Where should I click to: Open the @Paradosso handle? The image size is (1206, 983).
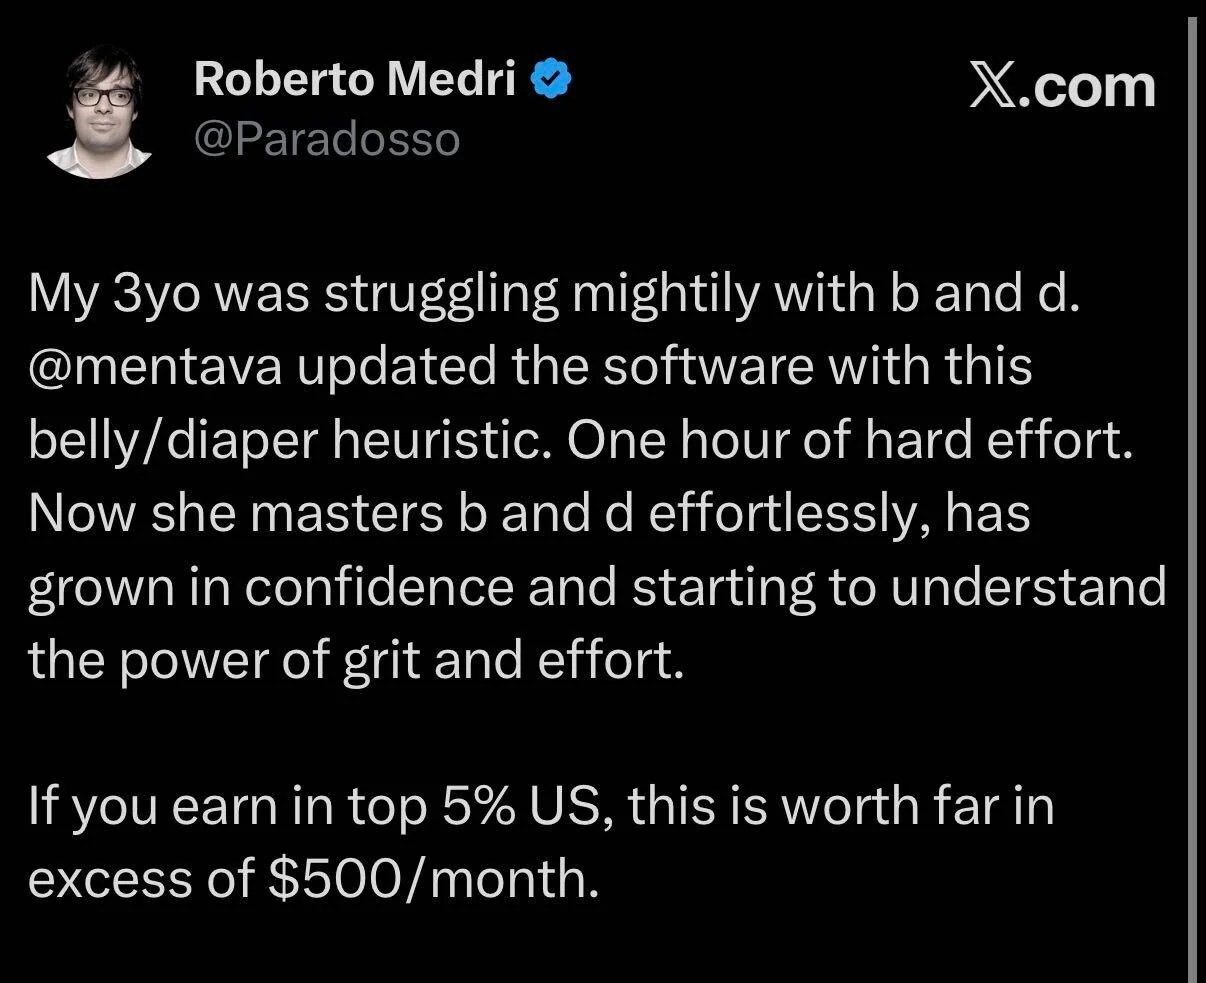[x=326, y=139]
